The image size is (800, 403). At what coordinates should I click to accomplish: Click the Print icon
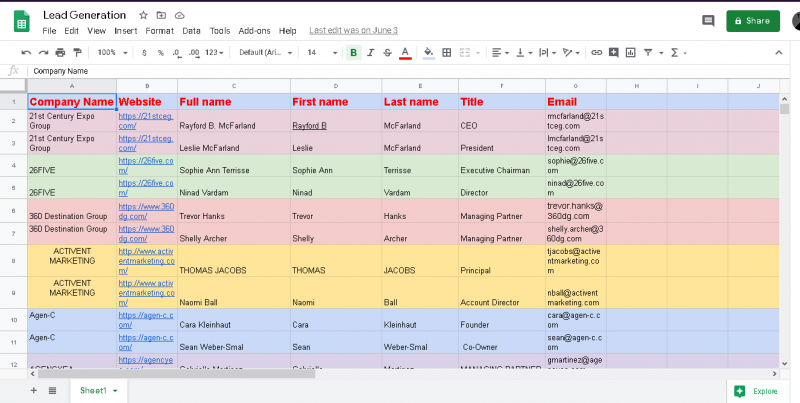[60, 52]
